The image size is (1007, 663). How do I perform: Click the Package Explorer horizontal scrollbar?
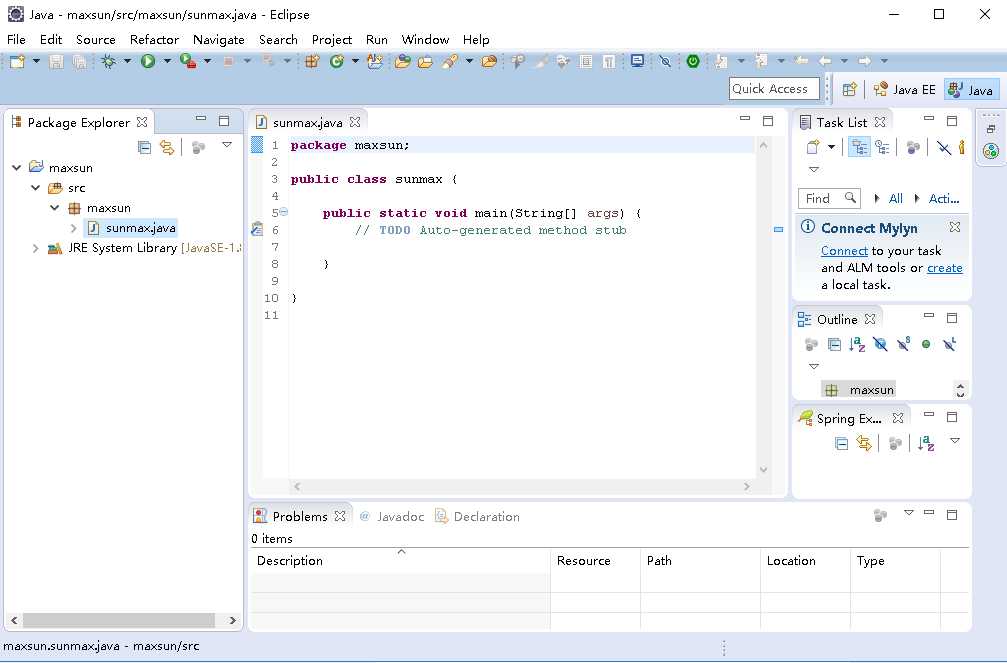pos(119,620)
